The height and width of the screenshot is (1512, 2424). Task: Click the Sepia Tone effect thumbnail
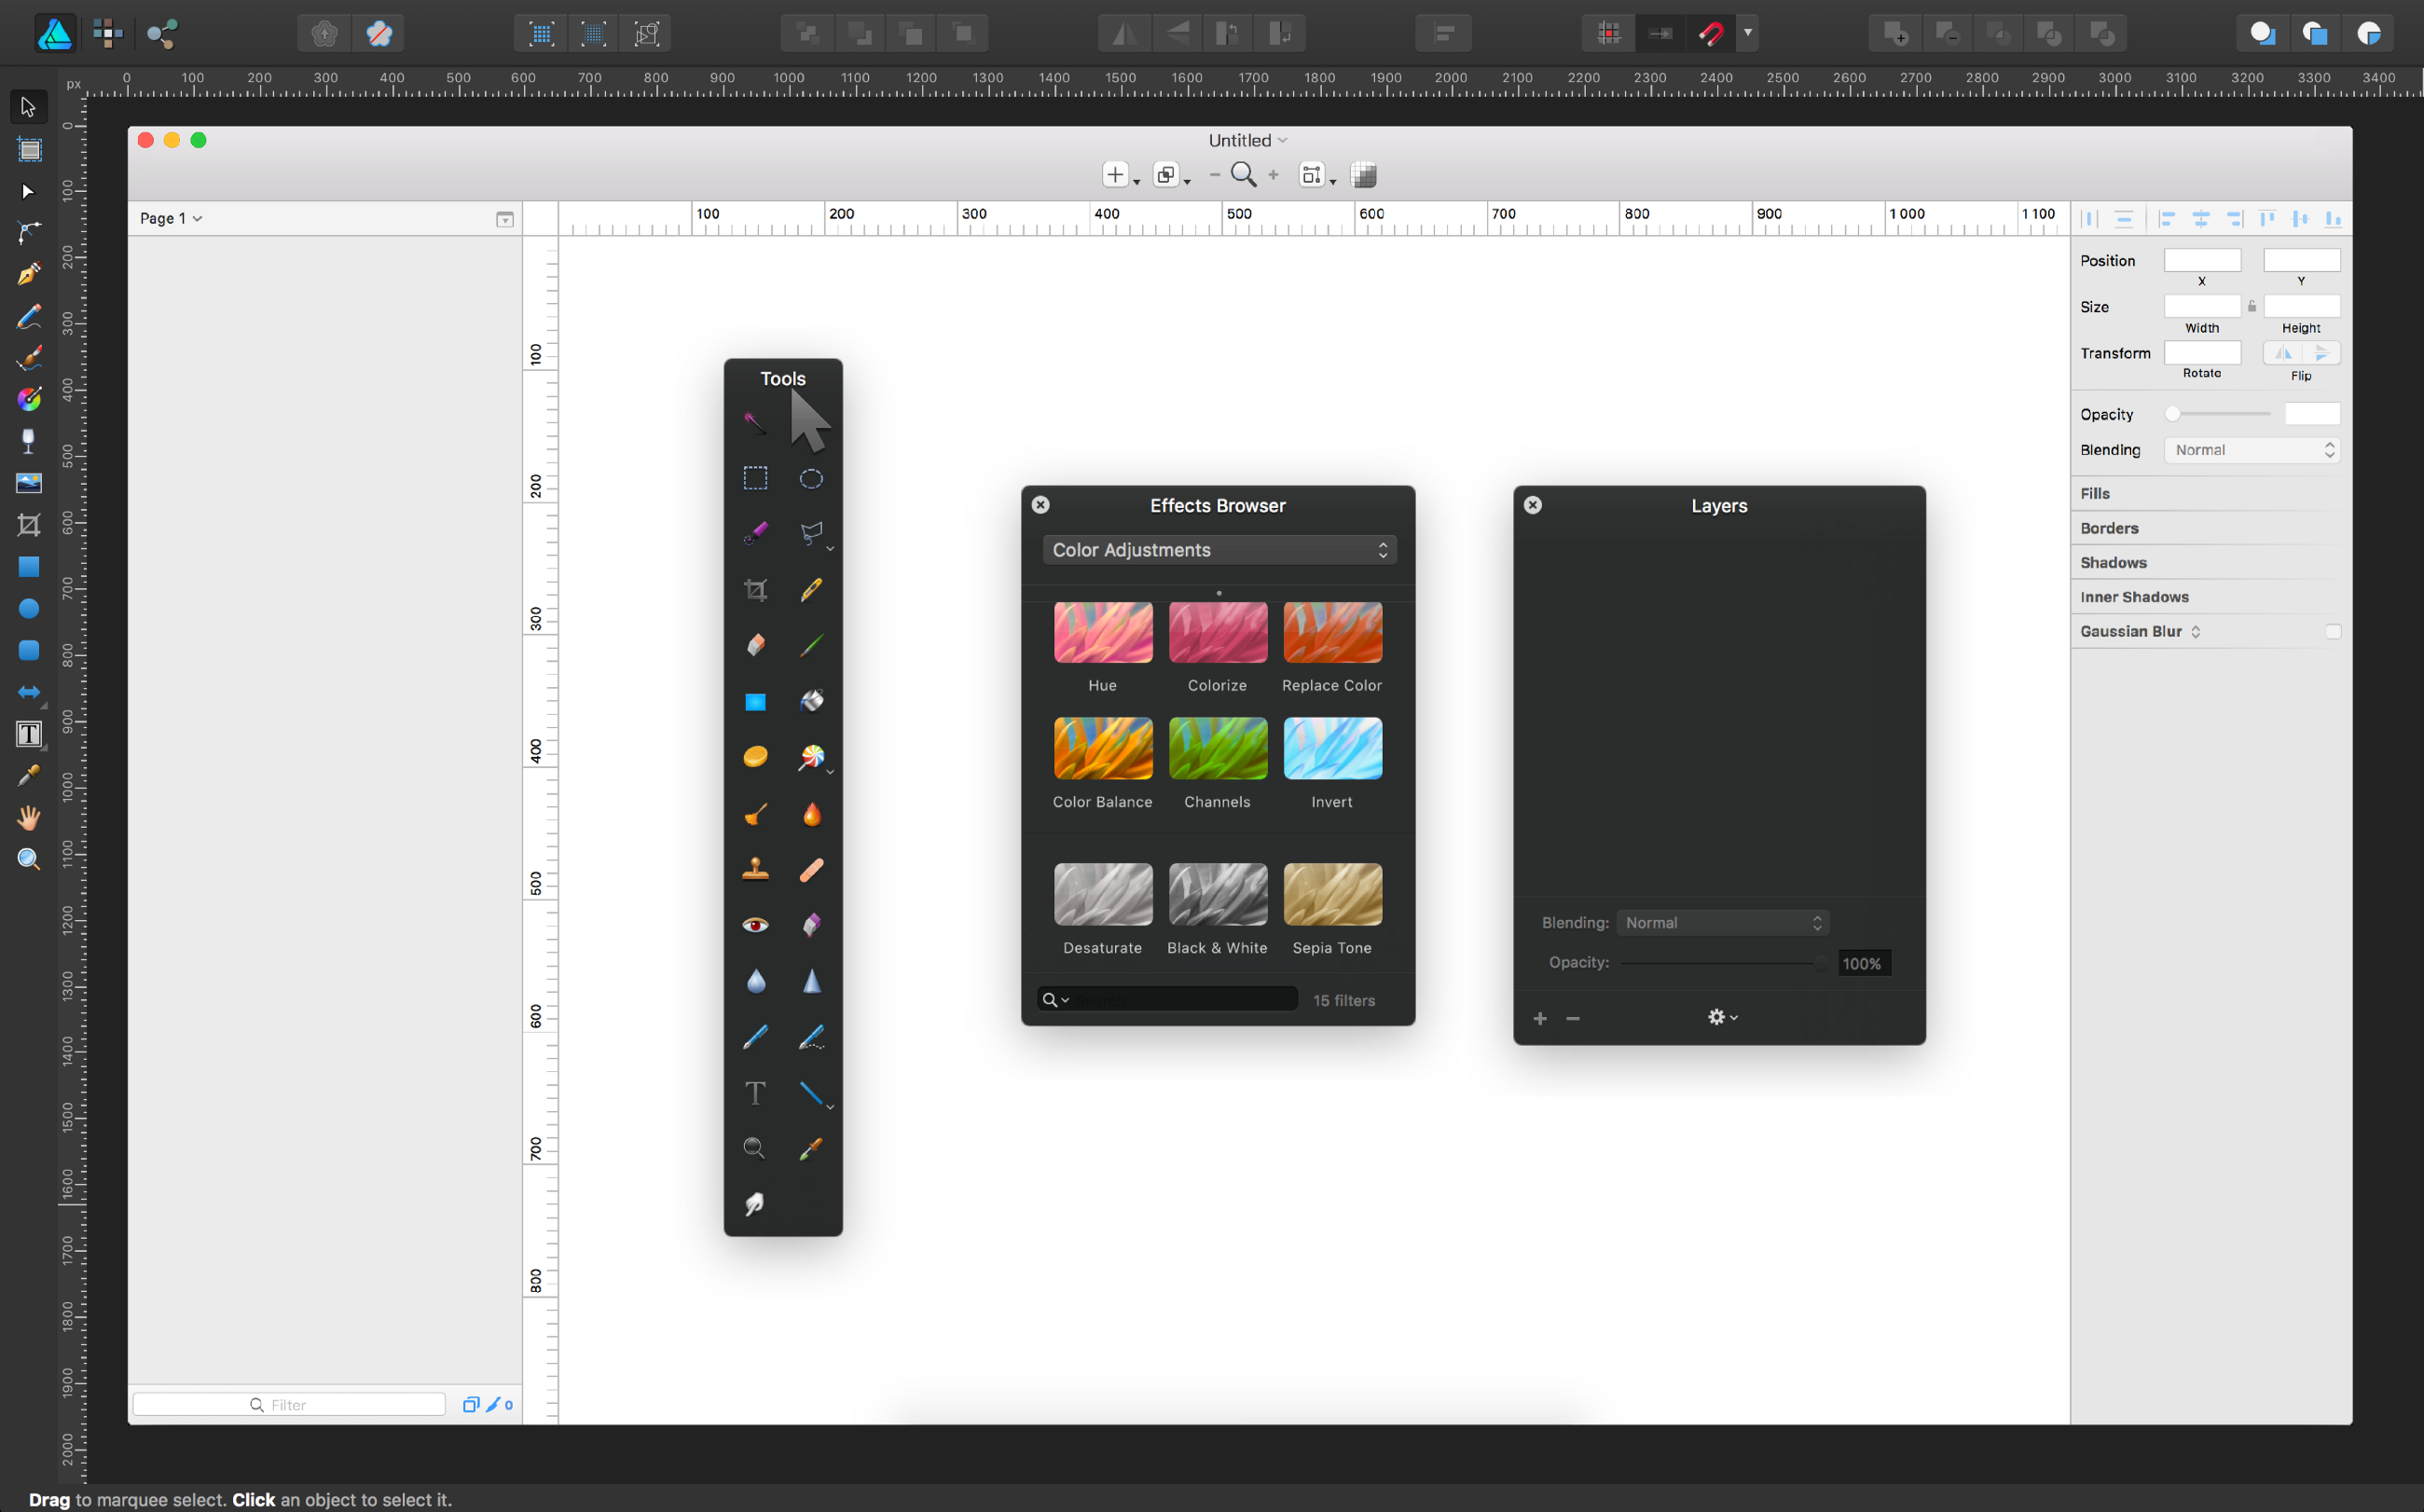click(1332, 895)
